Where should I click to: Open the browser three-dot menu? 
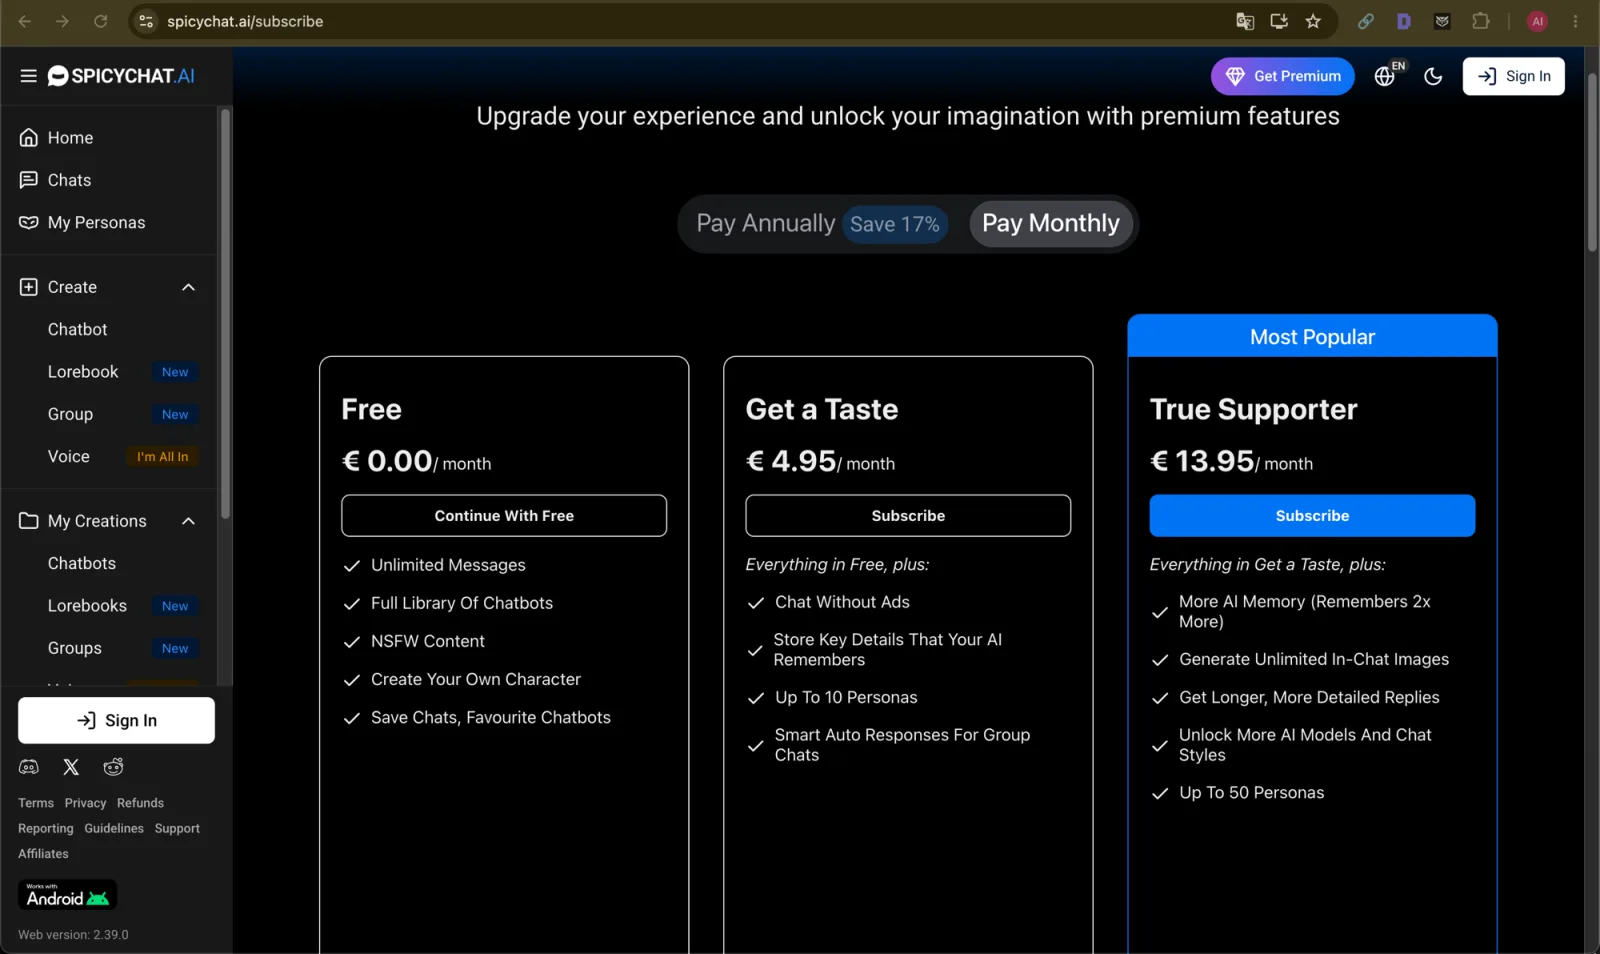[1575, 21]
